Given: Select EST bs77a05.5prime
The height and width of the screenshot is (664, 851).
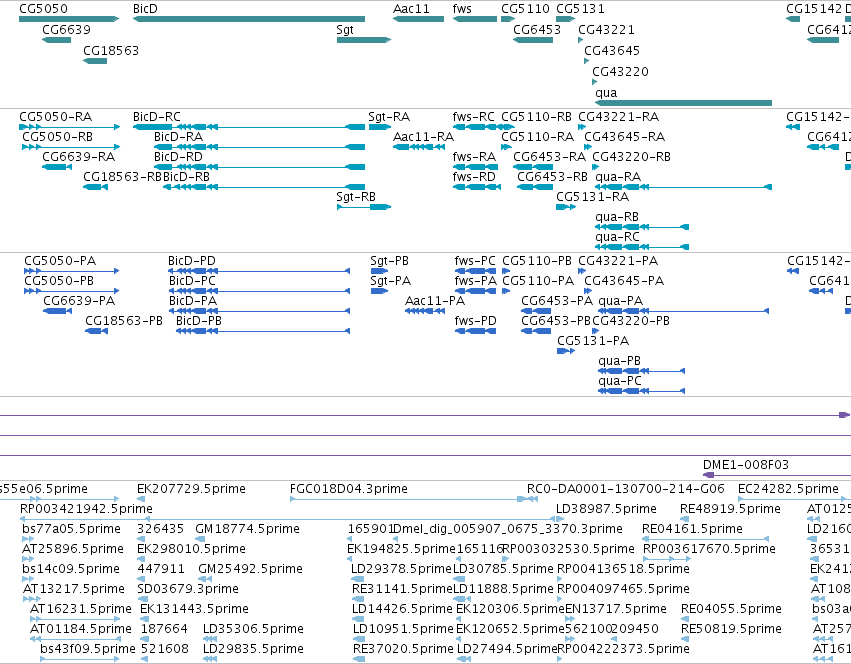Looking at the screenshot, I should pos(28,539).
